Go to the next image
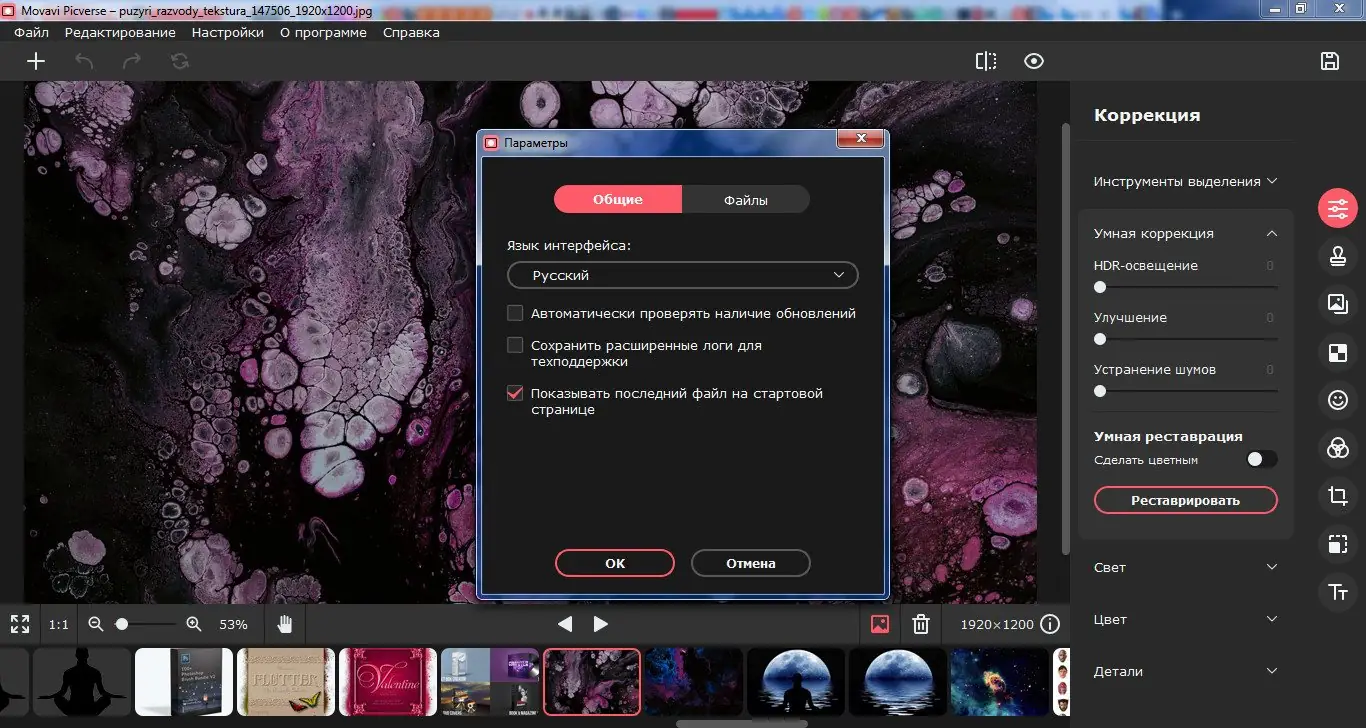Image resolution: width=1366 pixels, height=728 pixels. [x=601, y=624]
